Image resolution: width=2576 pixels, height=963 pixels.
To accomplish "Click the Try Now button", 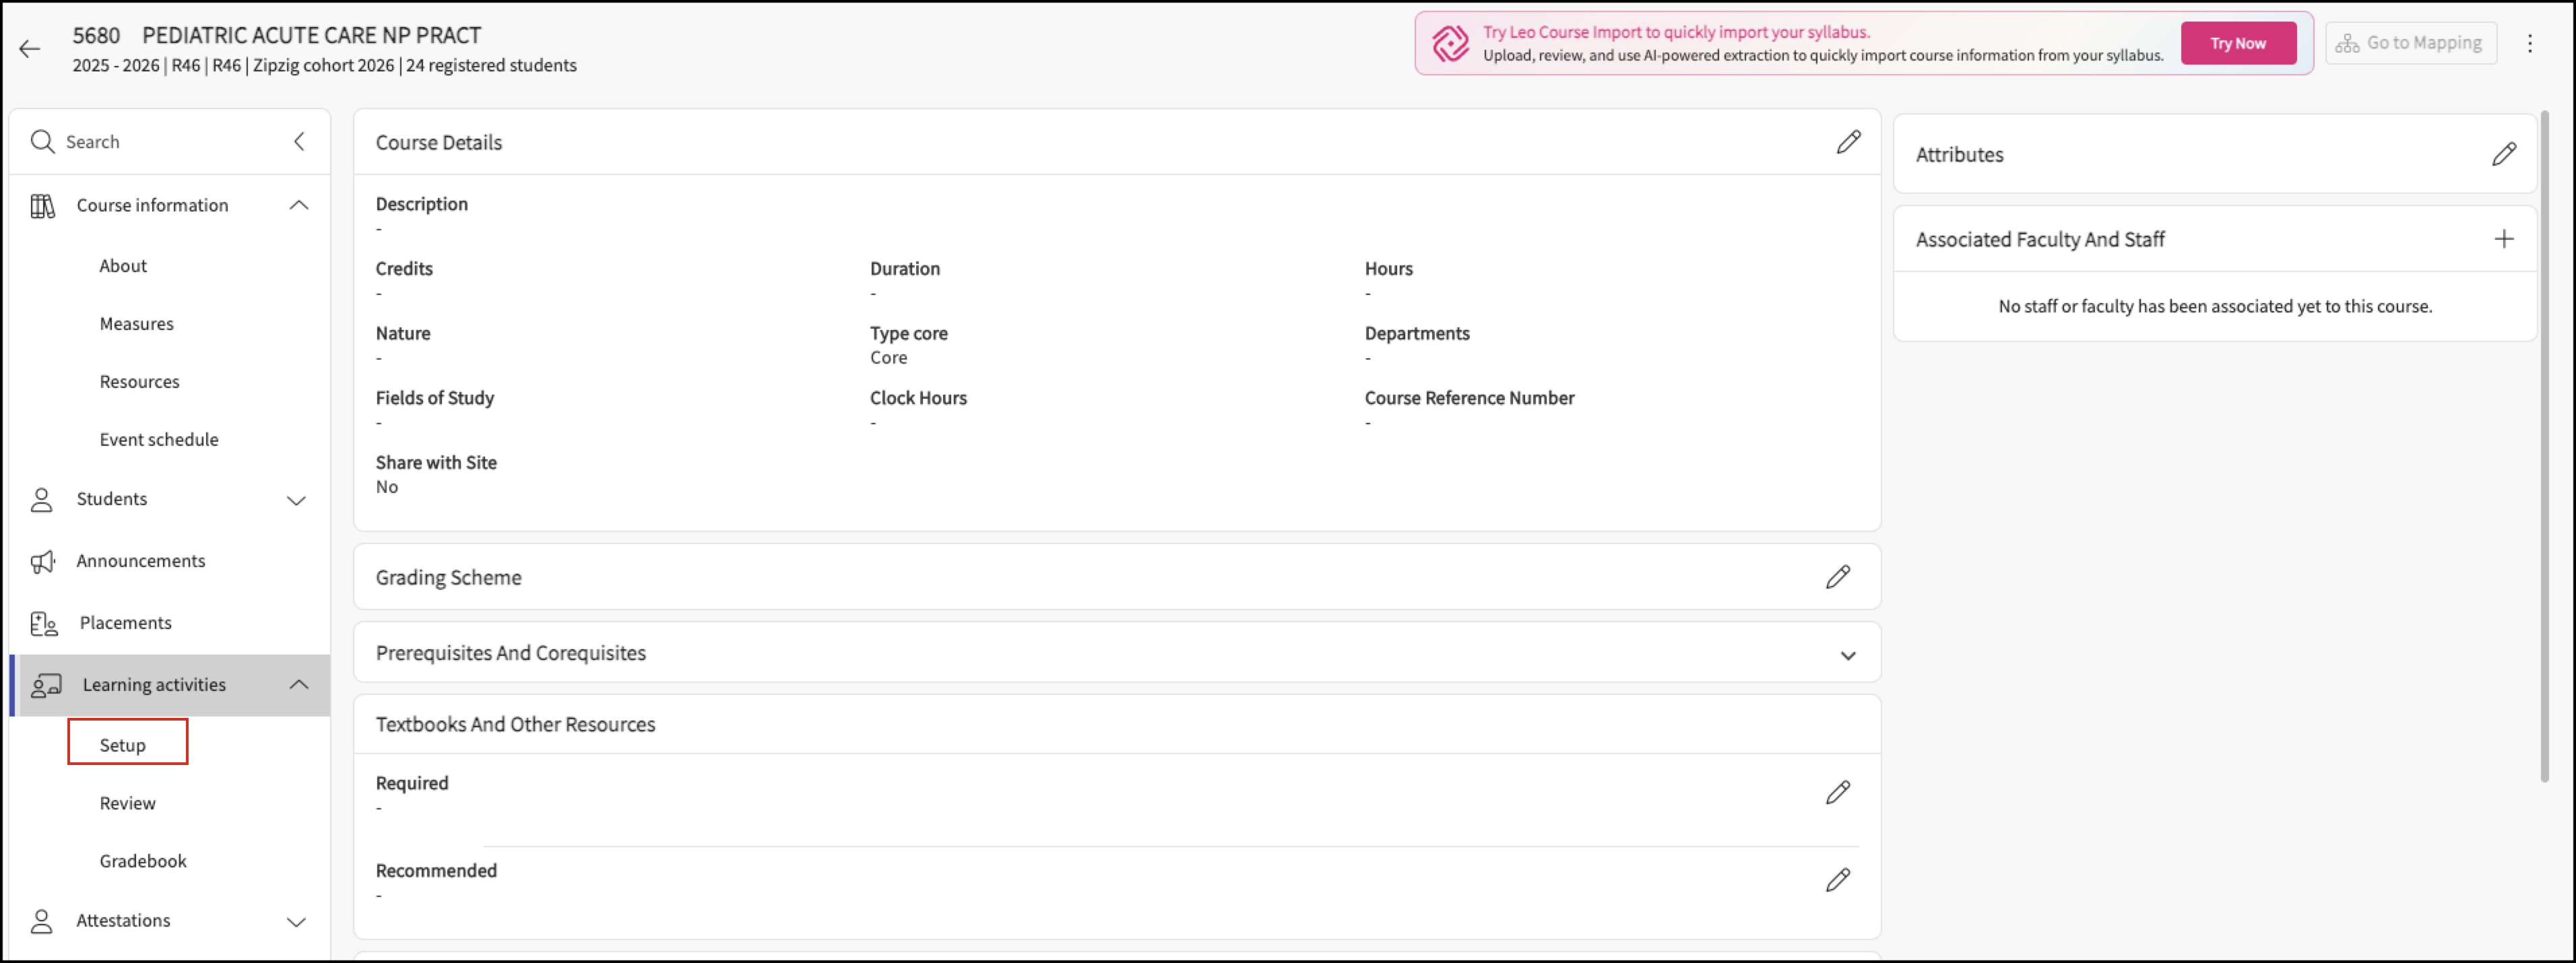I will point(2237,43).
